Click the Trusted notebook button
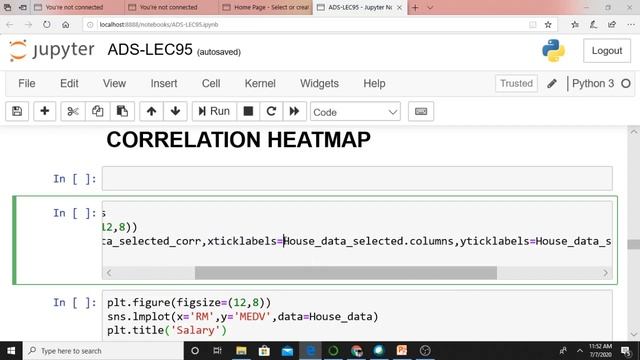Viewport: 640px width, 360px height. tap(516, 83)
